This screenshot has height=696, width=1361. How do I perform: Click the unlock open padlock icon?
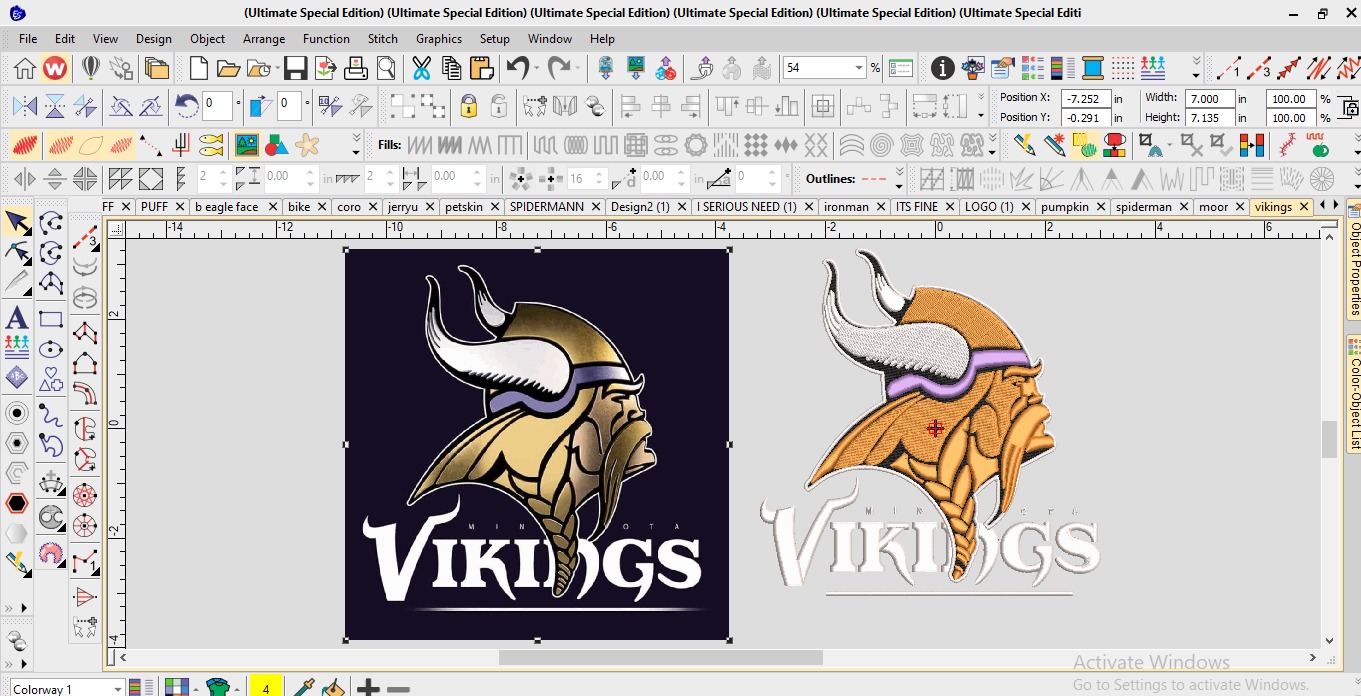499,106
